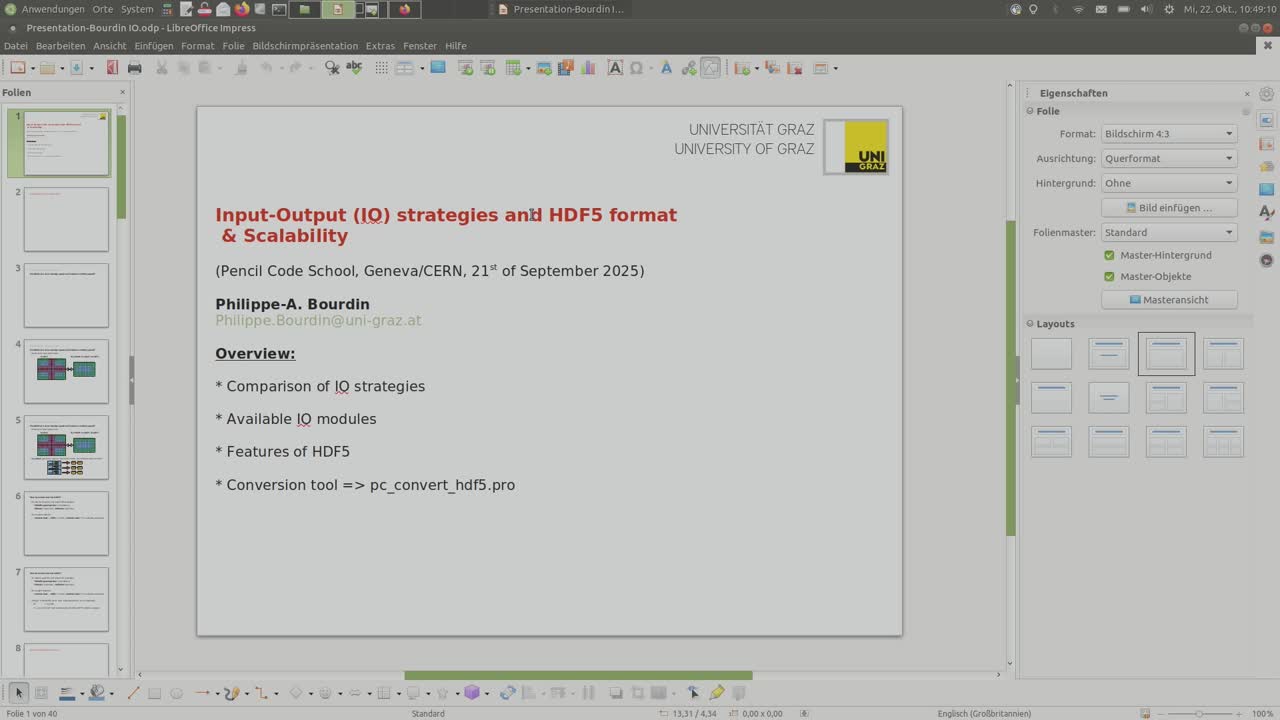The height and width of the screenshot is (720, 1280).
Task: Select the line drawing tool
Action: click(x=133, y=693)
